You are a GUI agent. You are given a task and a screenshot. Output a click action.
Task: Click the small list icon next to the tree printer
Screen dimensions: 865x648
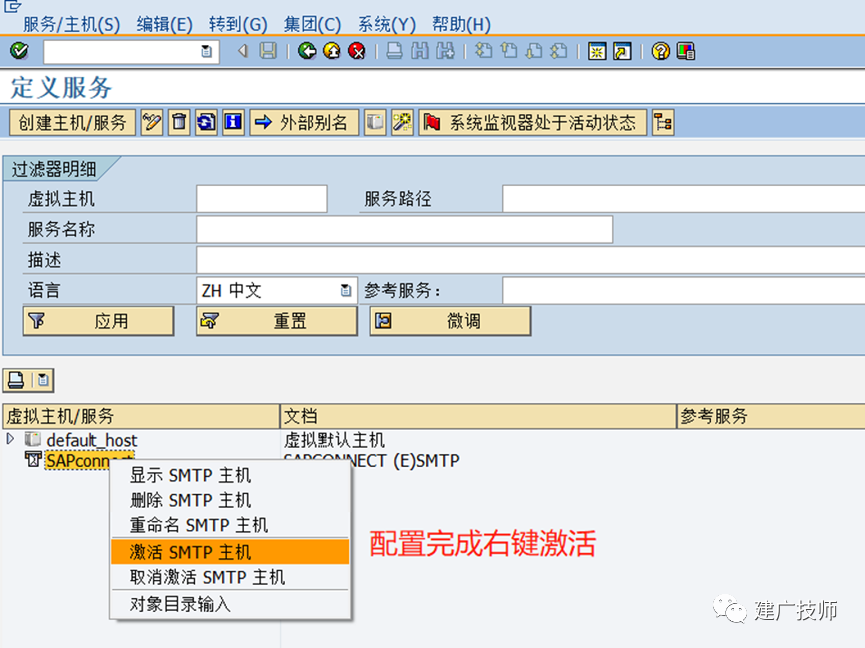42,380
